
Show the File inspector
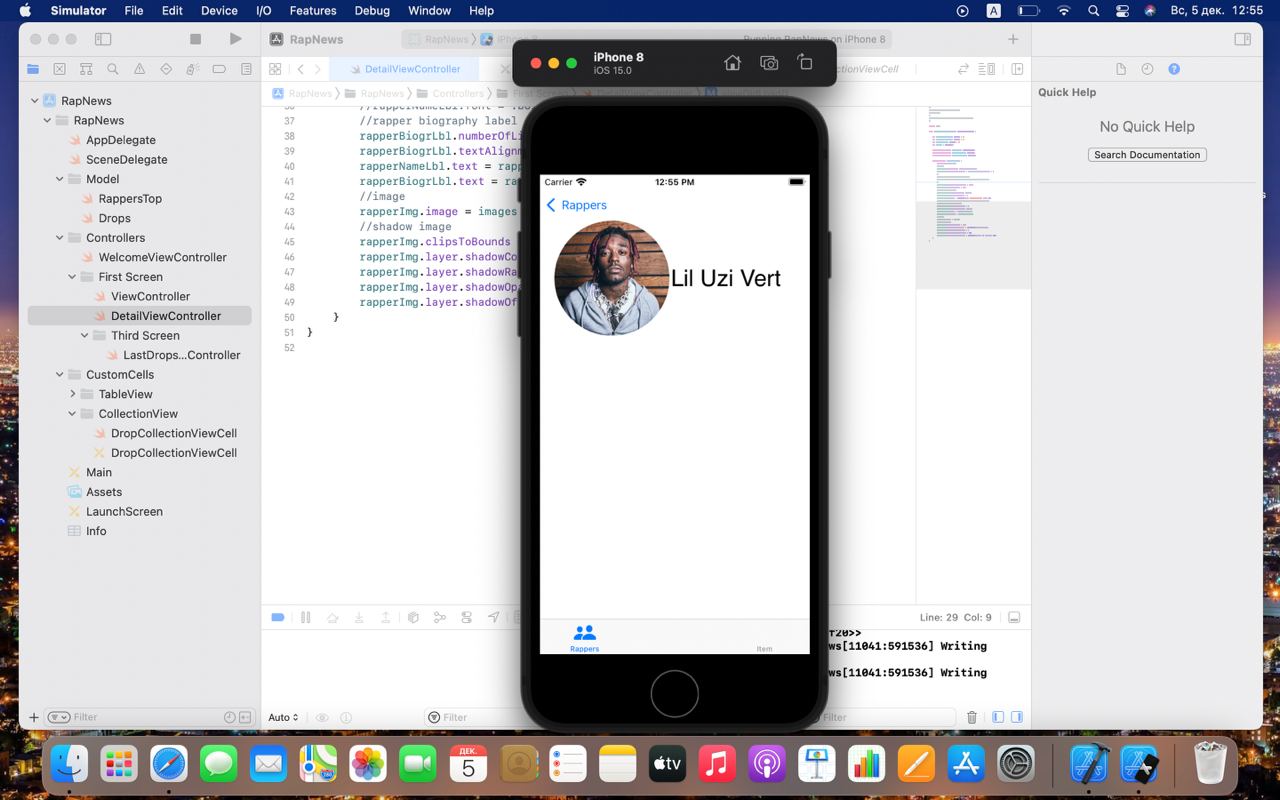pos(1121,69)
